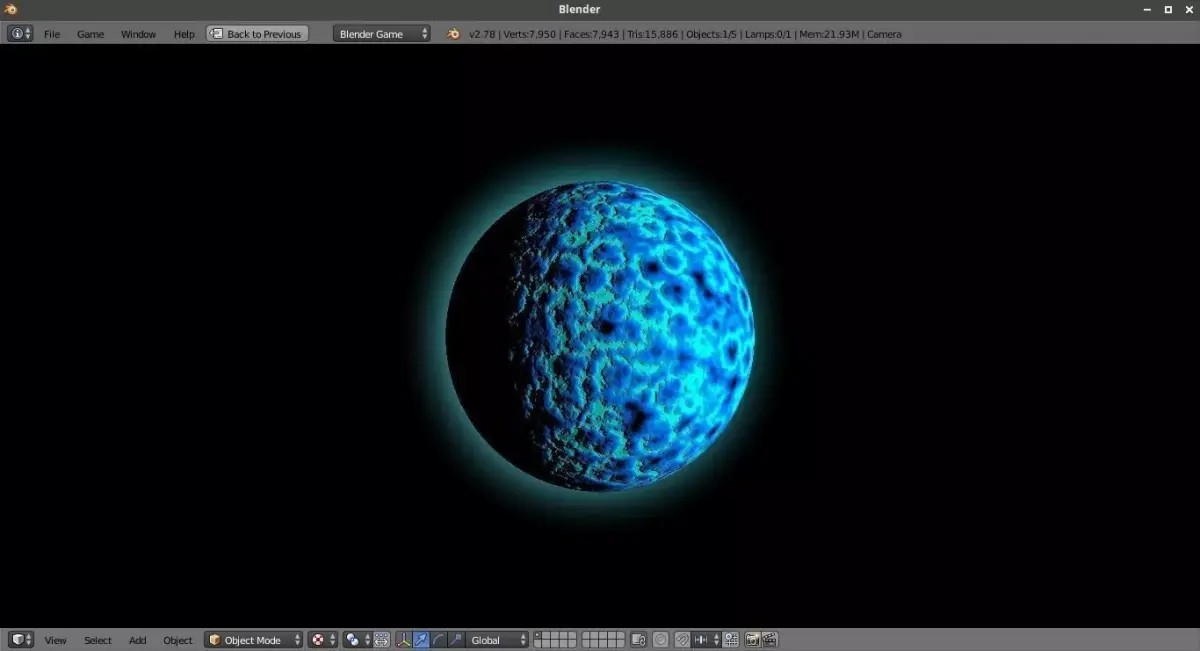Open the Info editor type selector
Image resolution: width=1200 pixels, height=651 pixels.
coord(20,33)
